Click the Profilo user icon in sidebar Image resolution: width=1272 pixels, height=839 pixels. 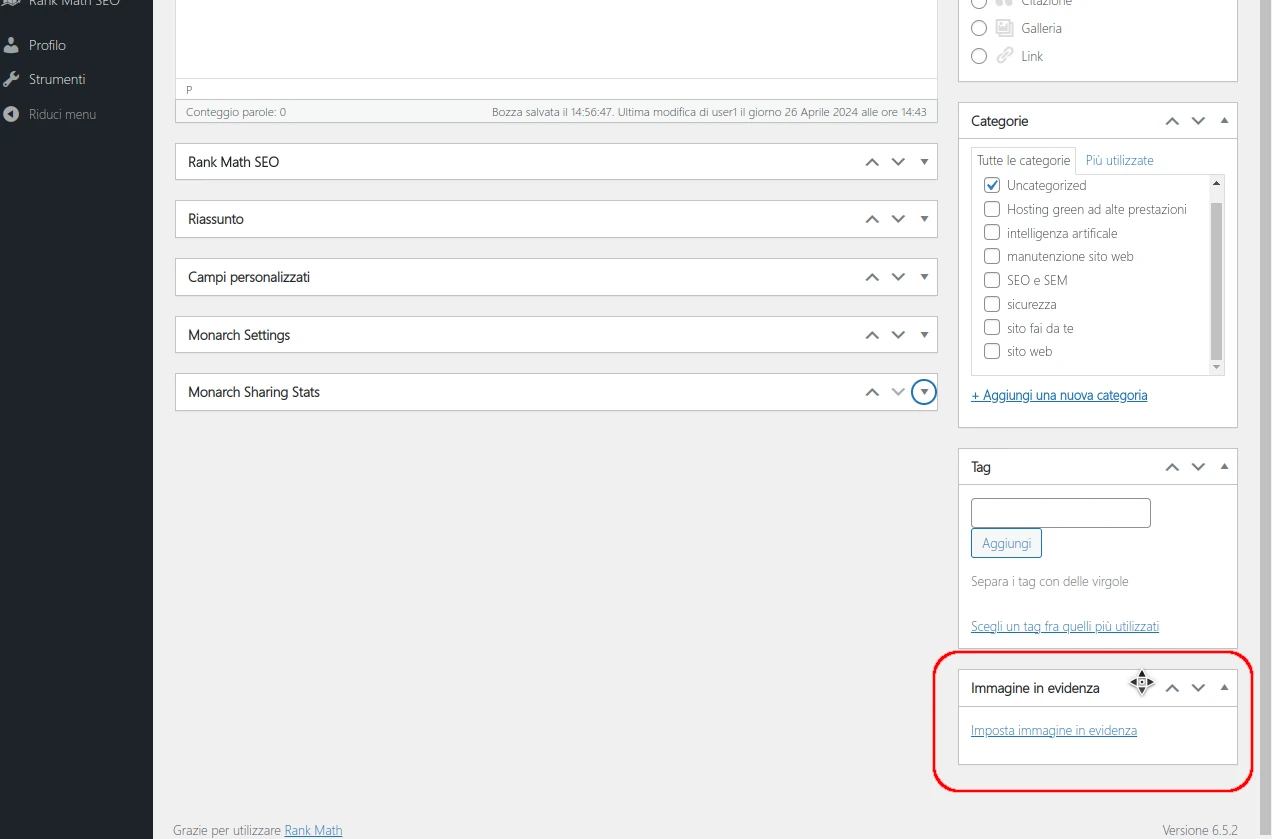click(12, 45)
